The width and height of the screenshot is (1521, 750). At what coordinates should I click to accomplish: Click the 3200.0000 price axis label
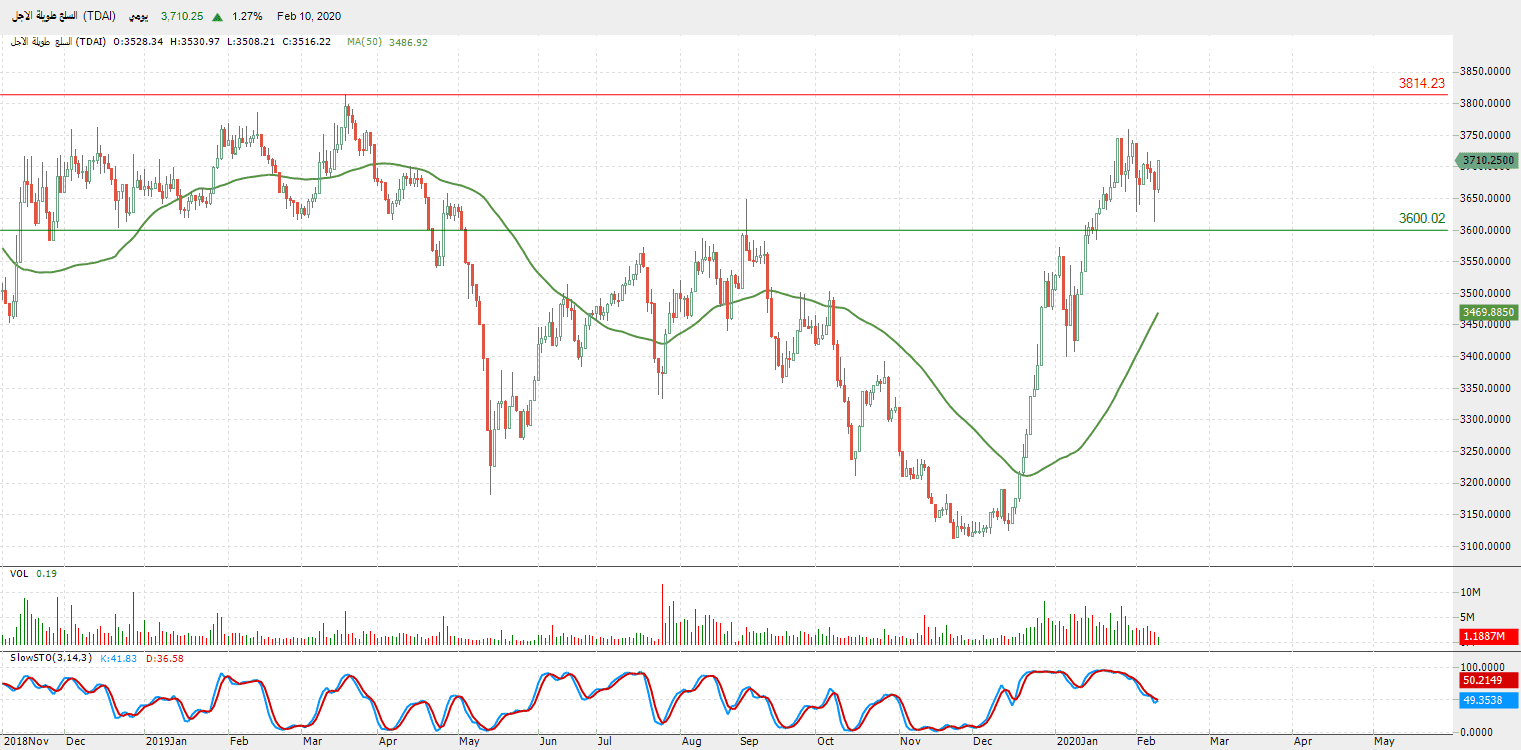tap(1485, 483)
